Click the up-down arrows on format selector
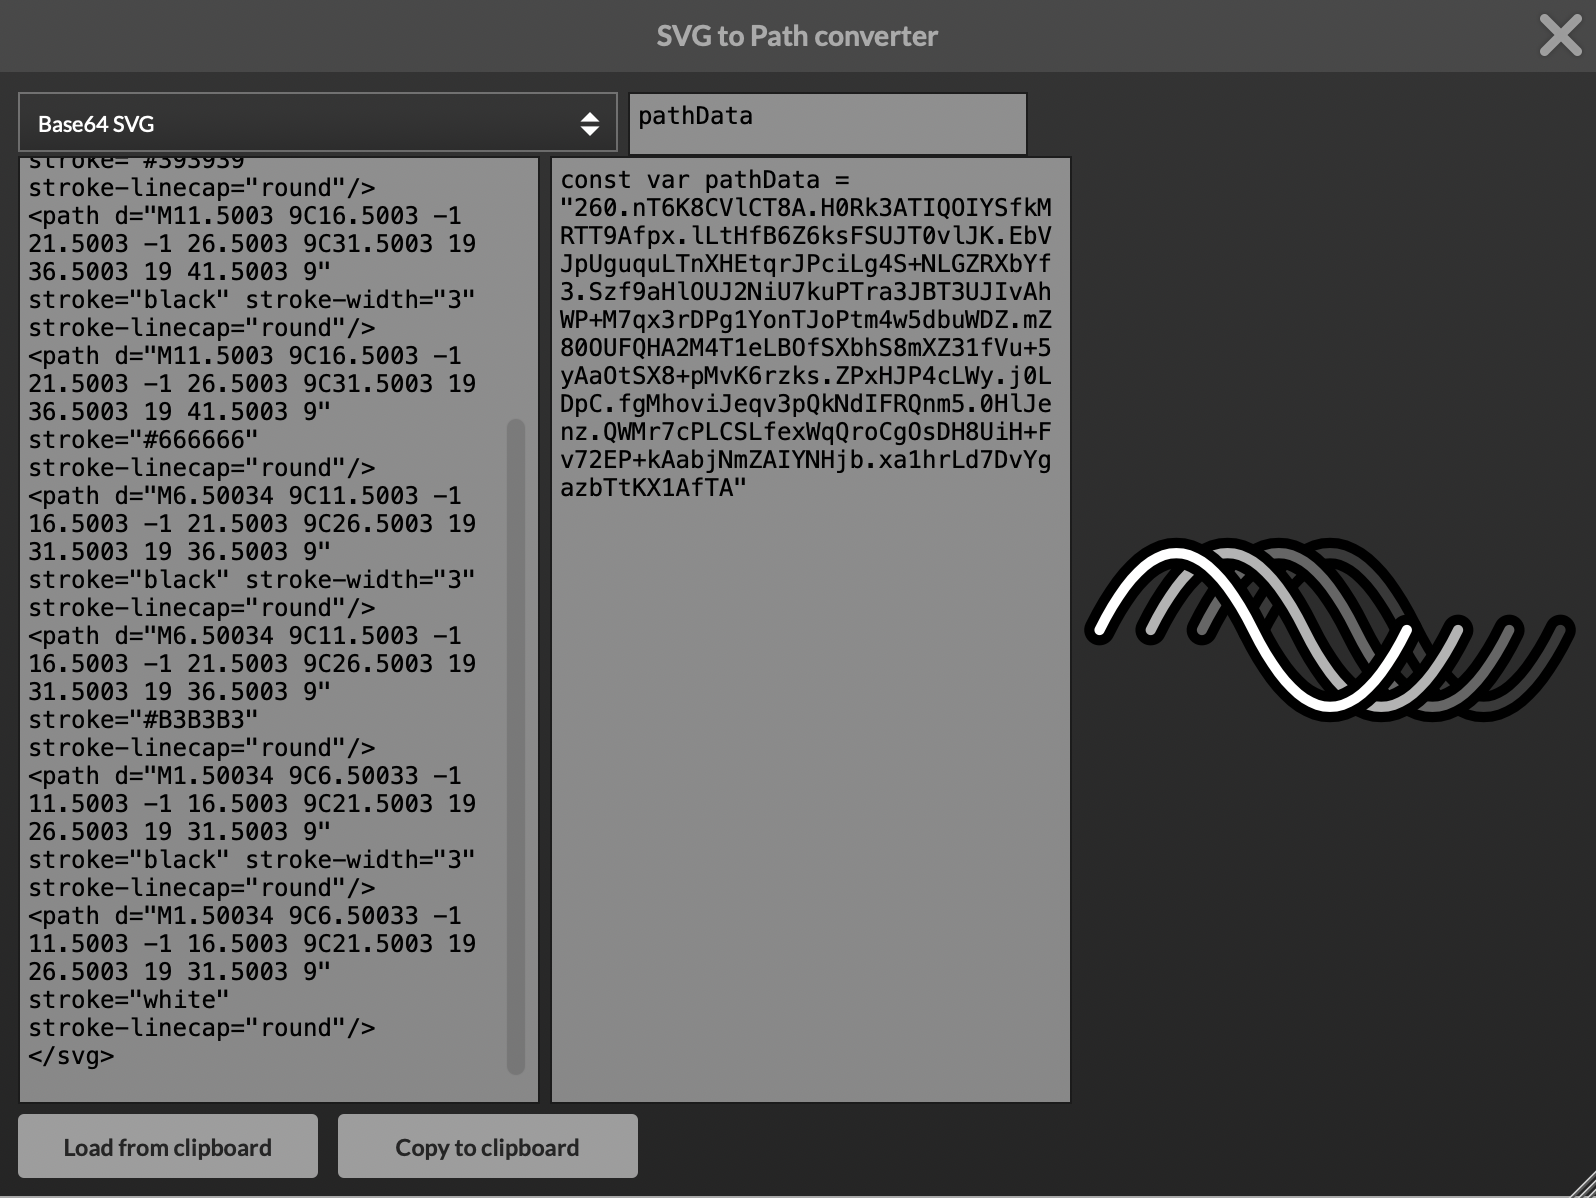This screenshot has width=1596, height=1198. [x=590, y=124]
